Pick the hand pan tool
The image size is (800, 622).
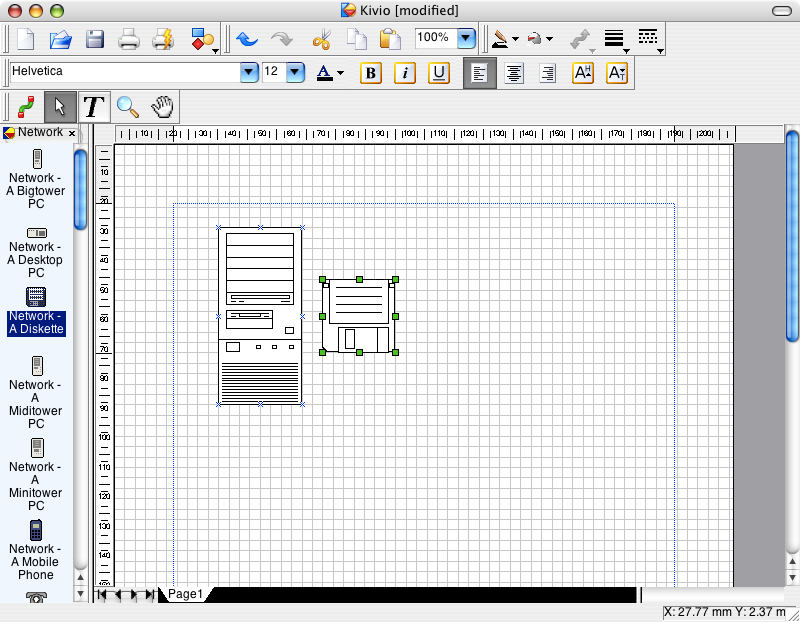[162, 106]
